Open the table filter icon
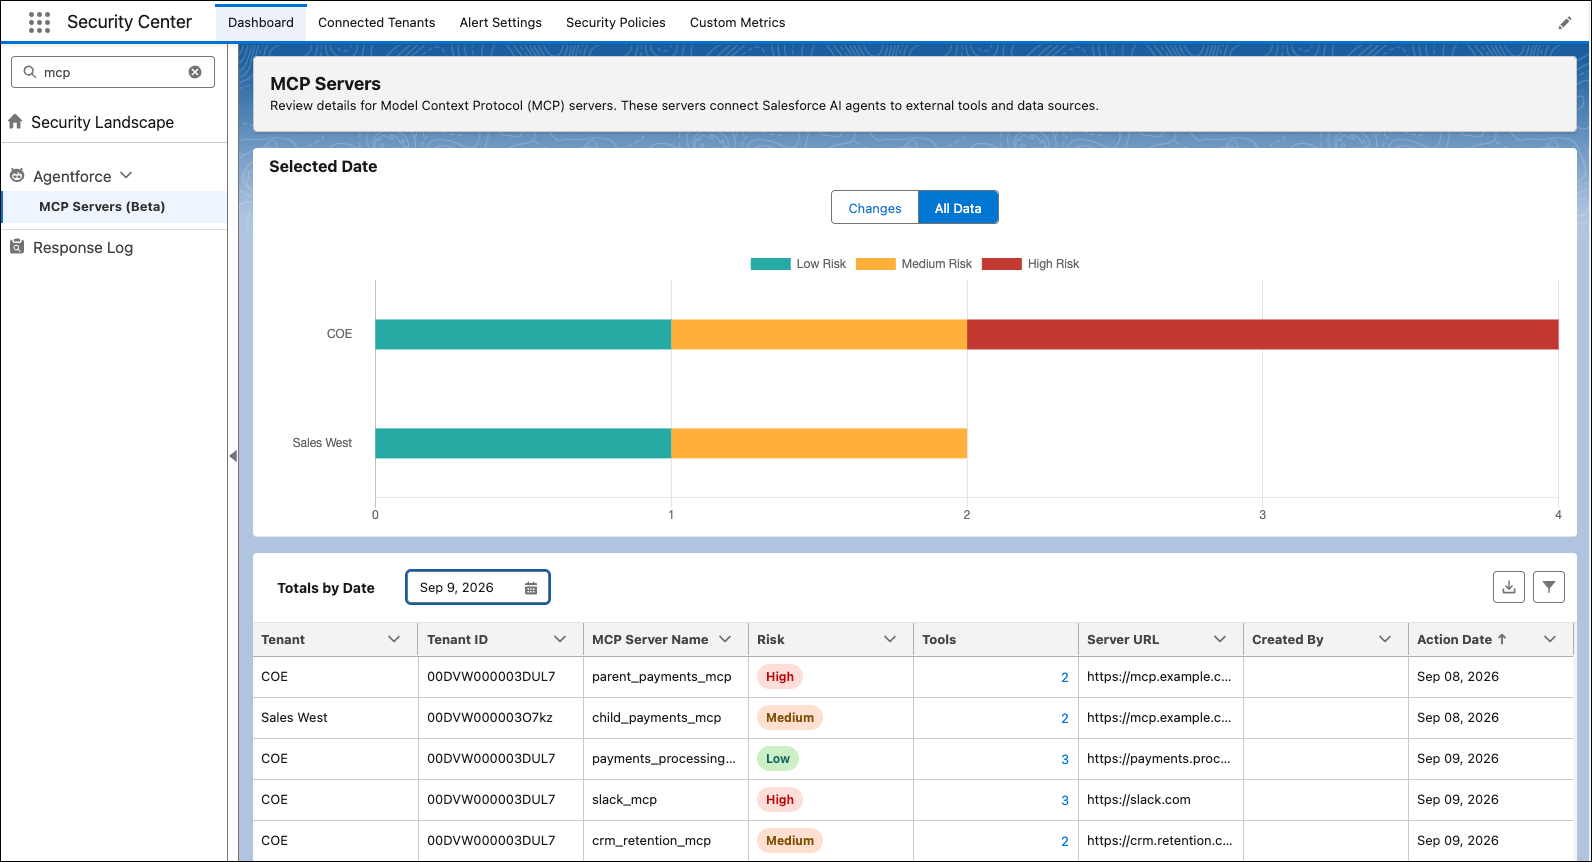This screenshot has height=862, width=1592. tap(1549, 587)
